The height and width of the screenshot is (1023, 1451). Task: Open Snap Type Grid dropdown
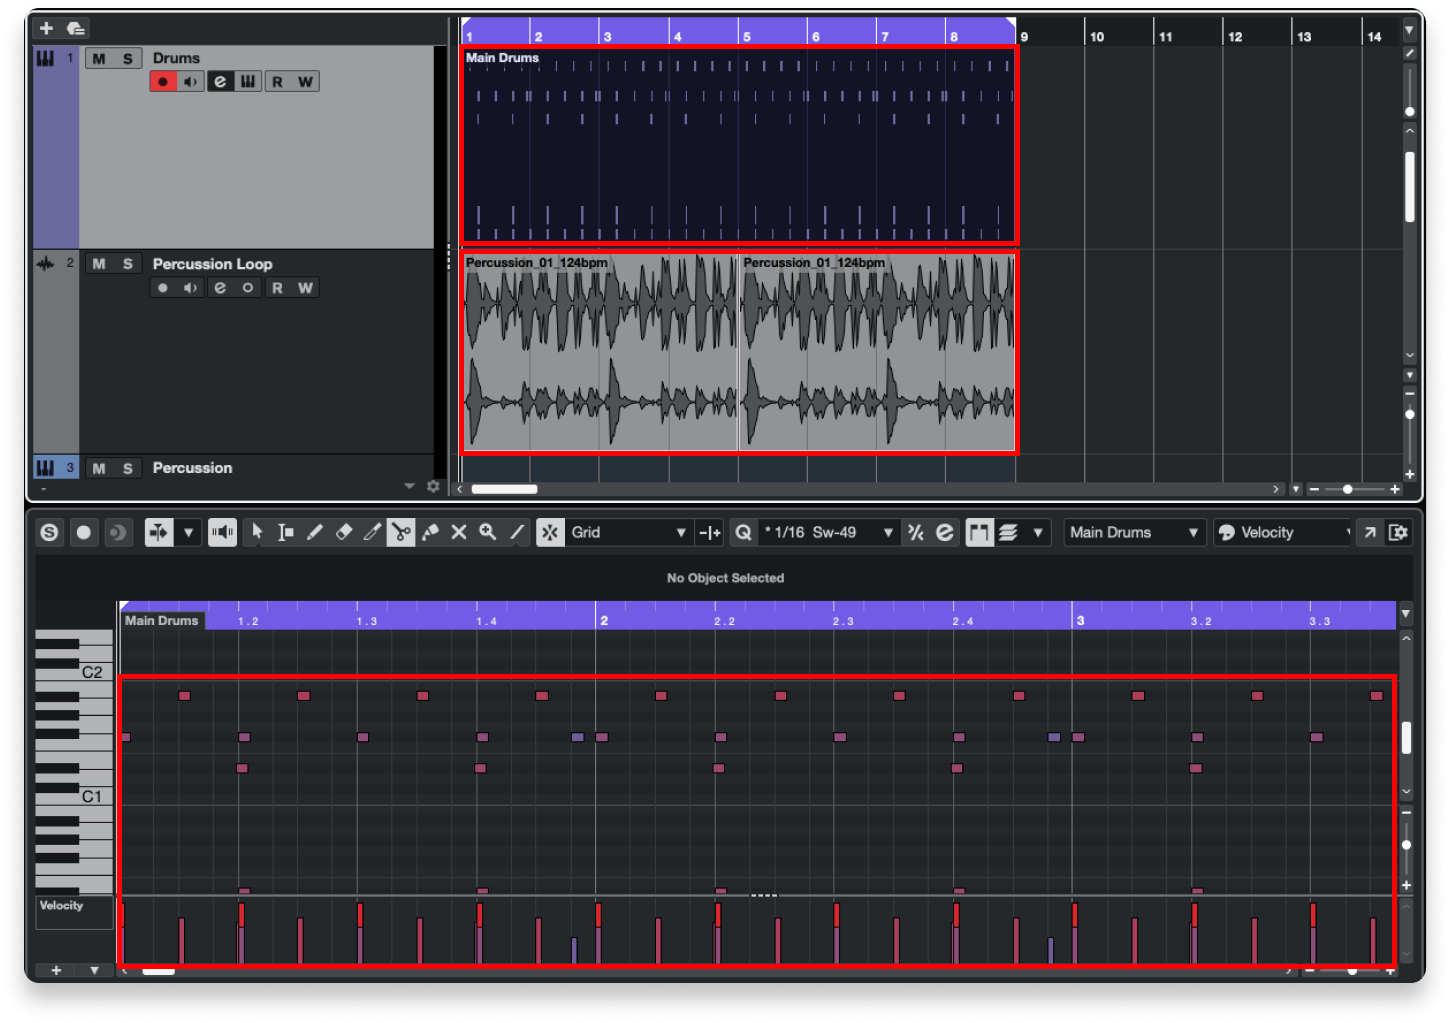click(628, 532)
